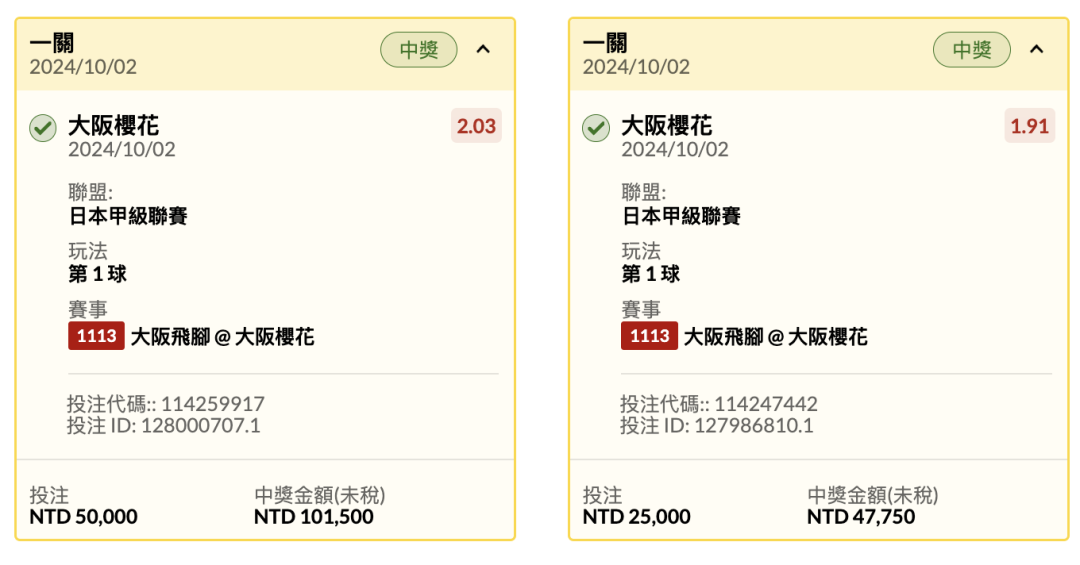Click bet ID 128000707.1
Viewport: 1080px width, 565px height.
201,426
